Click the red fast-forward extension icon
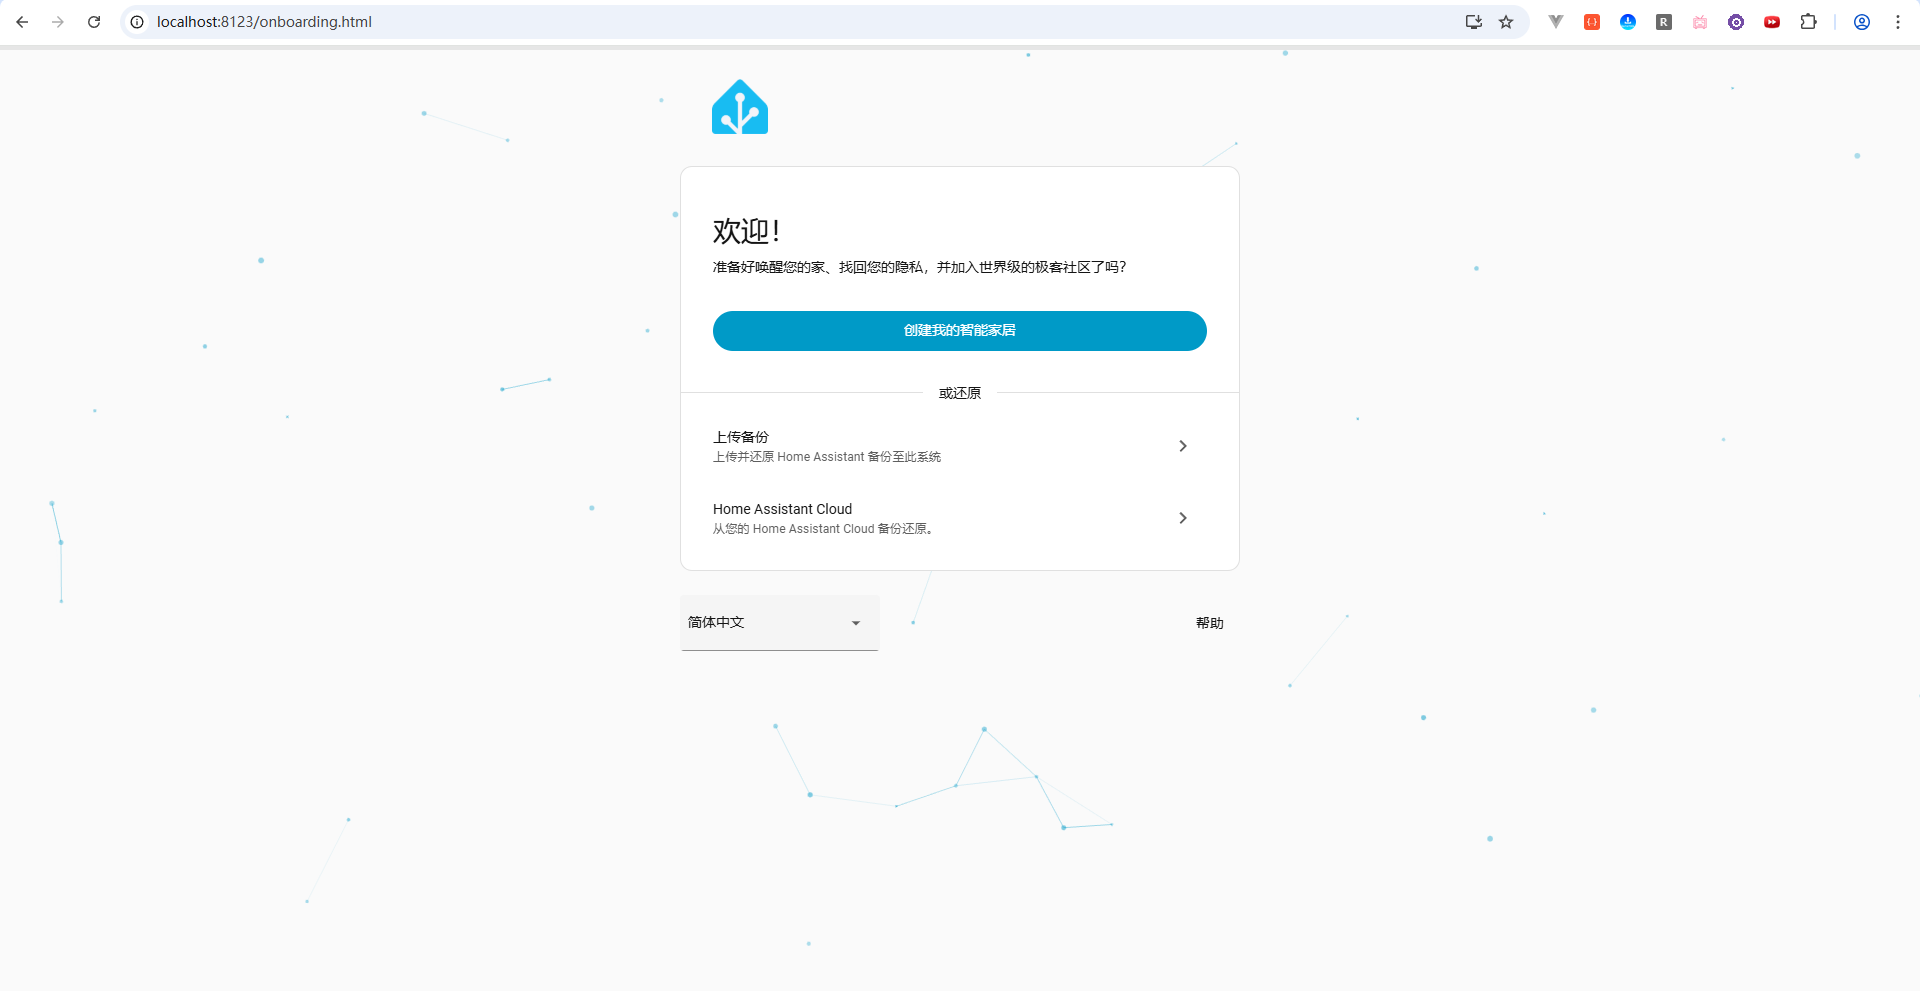Image resolution: width=1920 pixels, height=991 pixels. [x=1772, y=22]
